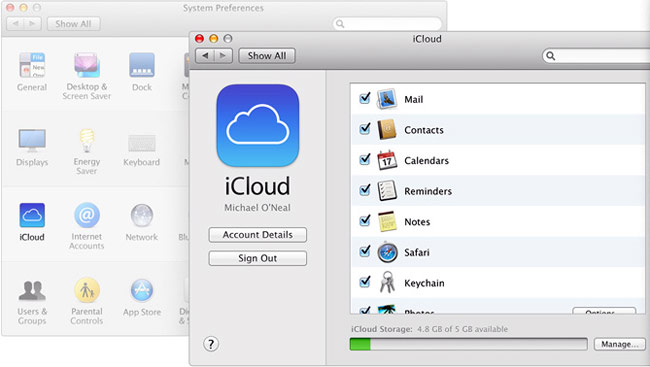Open Account Details
The height and width of the screenshot is (367, 650).
(257, 235)
